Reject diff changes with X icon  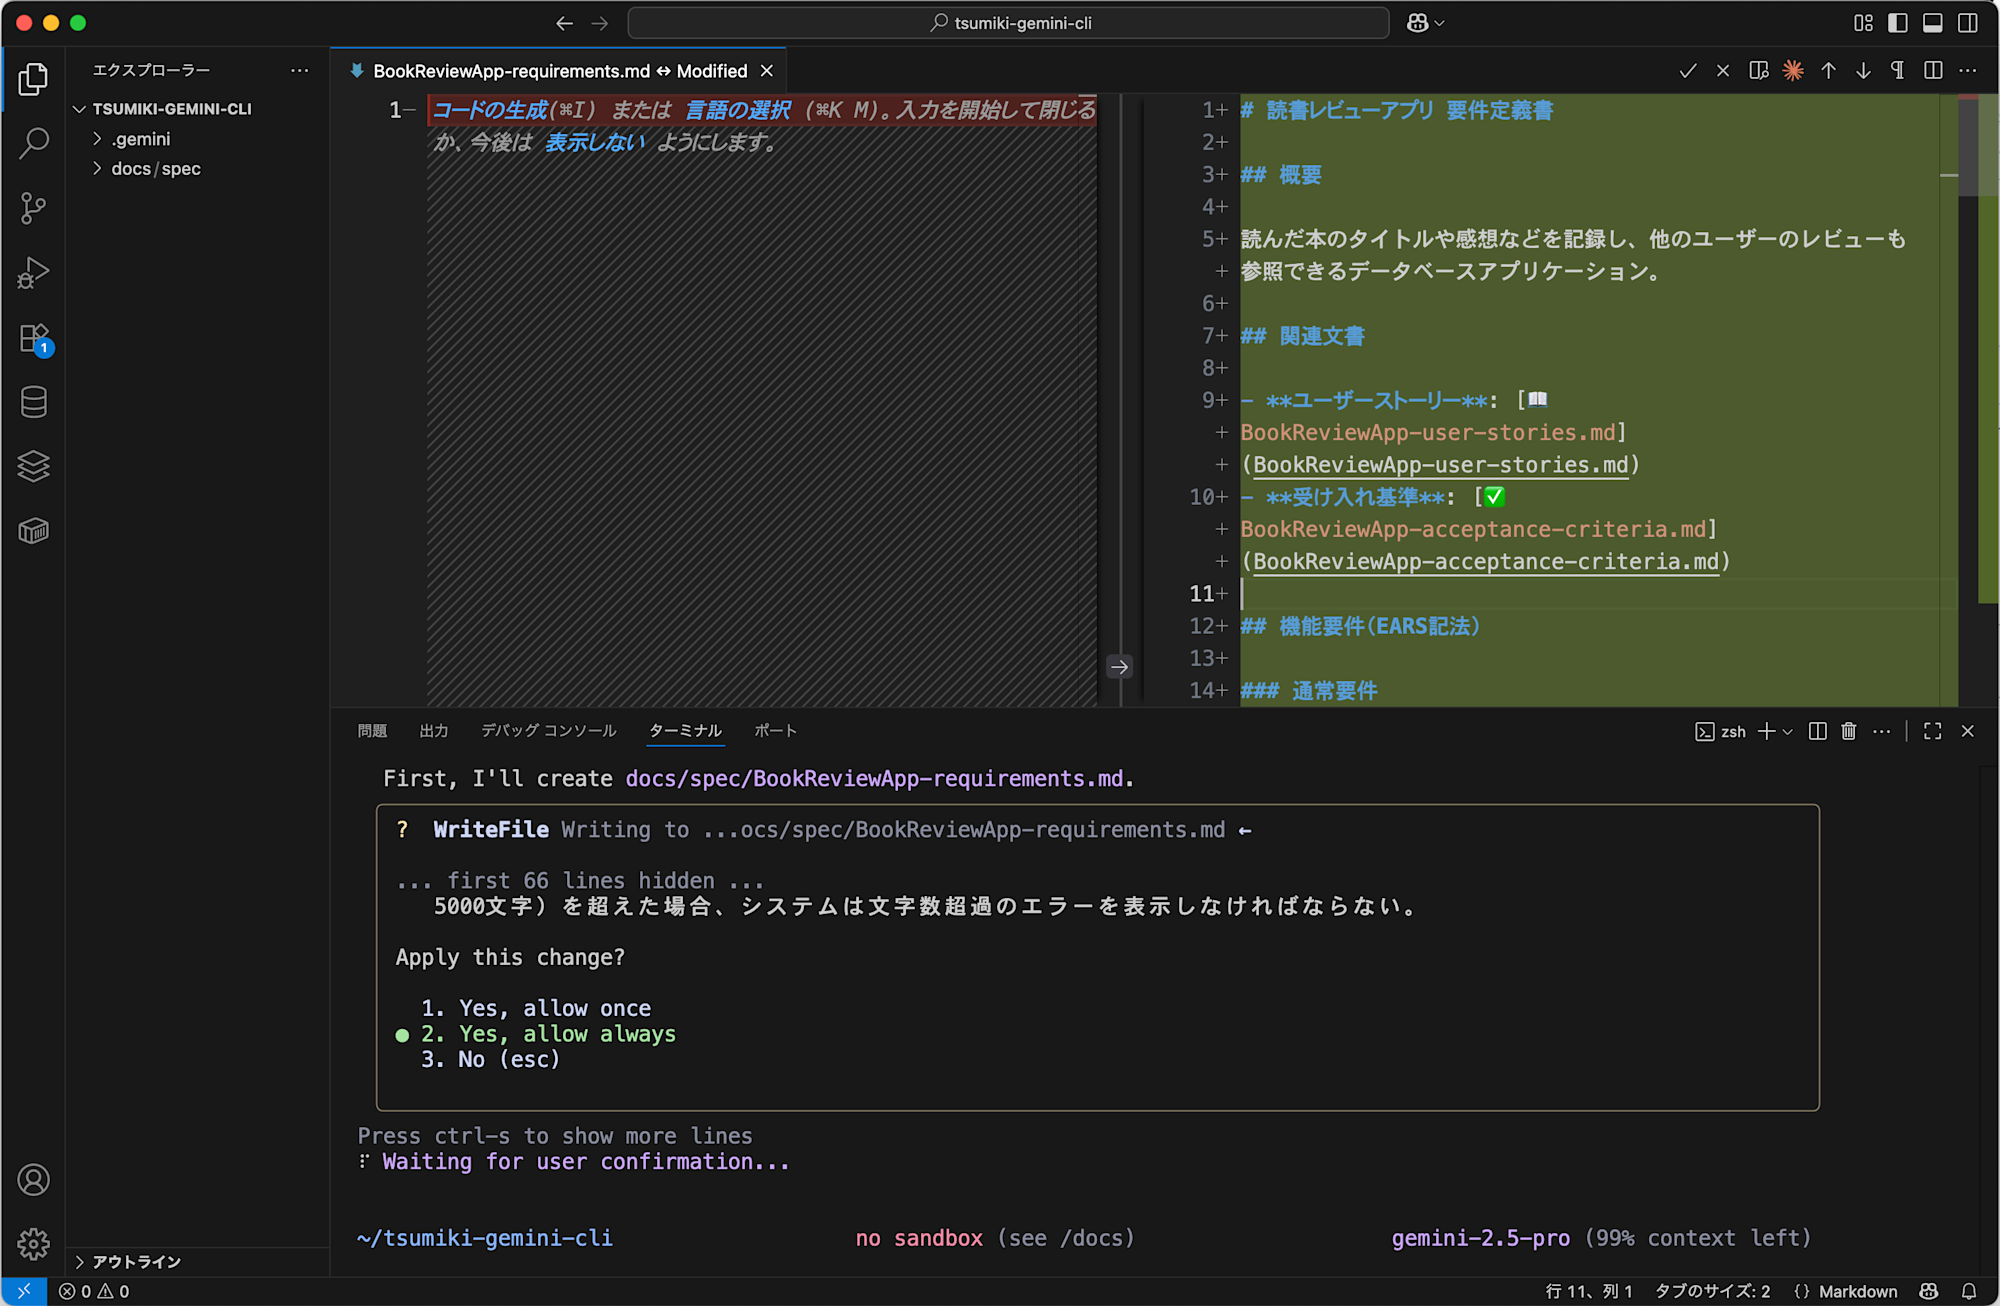(1723, 71)
